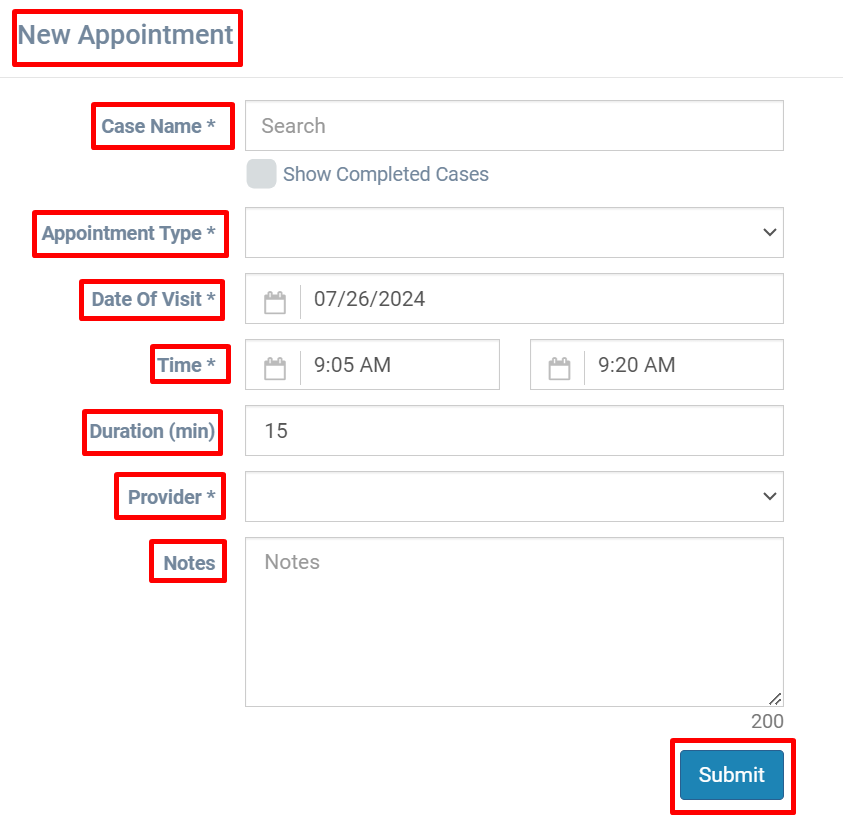Expand the Appointment Type dropdown

click(x=514, y=232)
